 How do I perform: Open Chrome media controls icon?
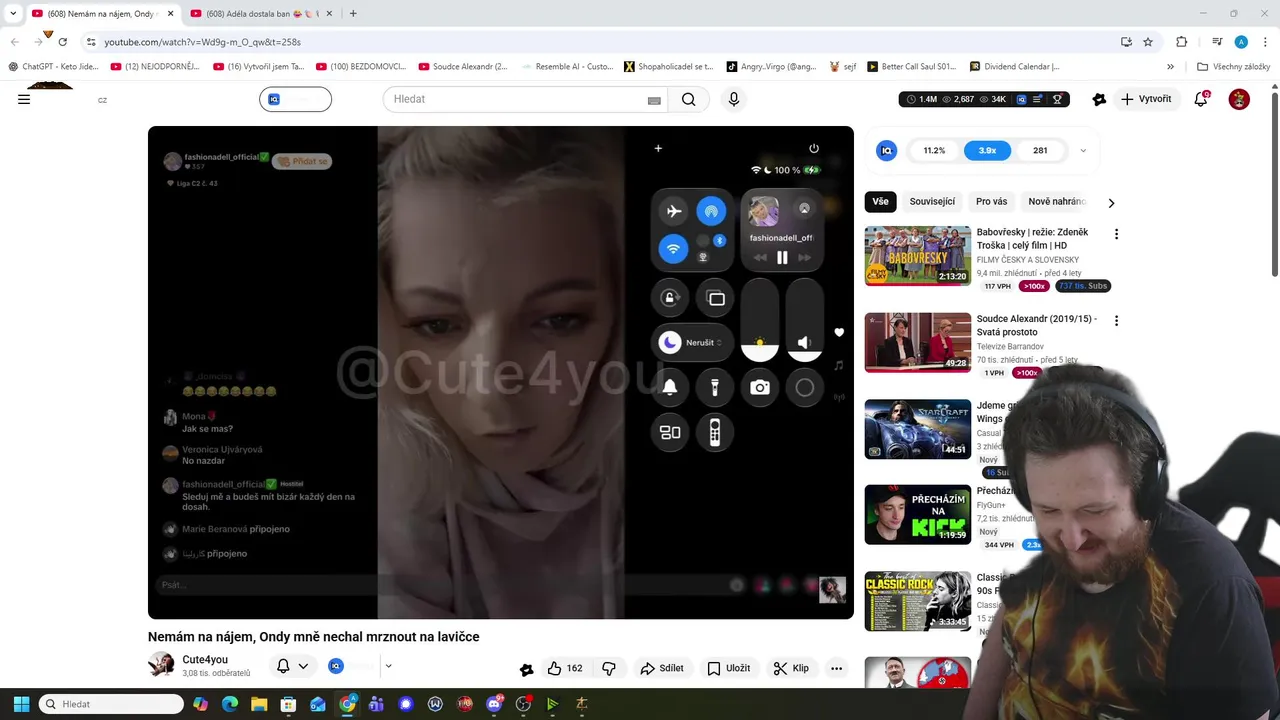point(1217,42)
